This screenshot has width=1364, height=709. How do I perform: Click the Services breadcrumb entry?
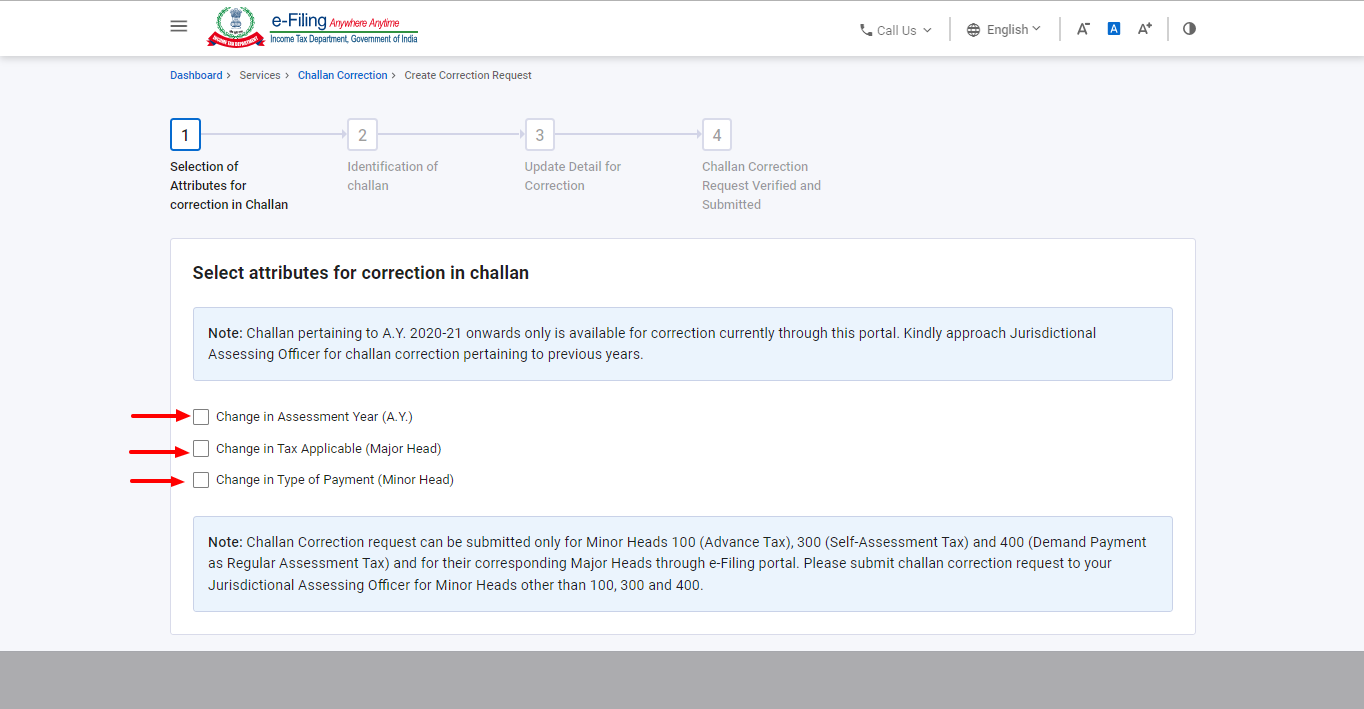click(x=260, y=75)
